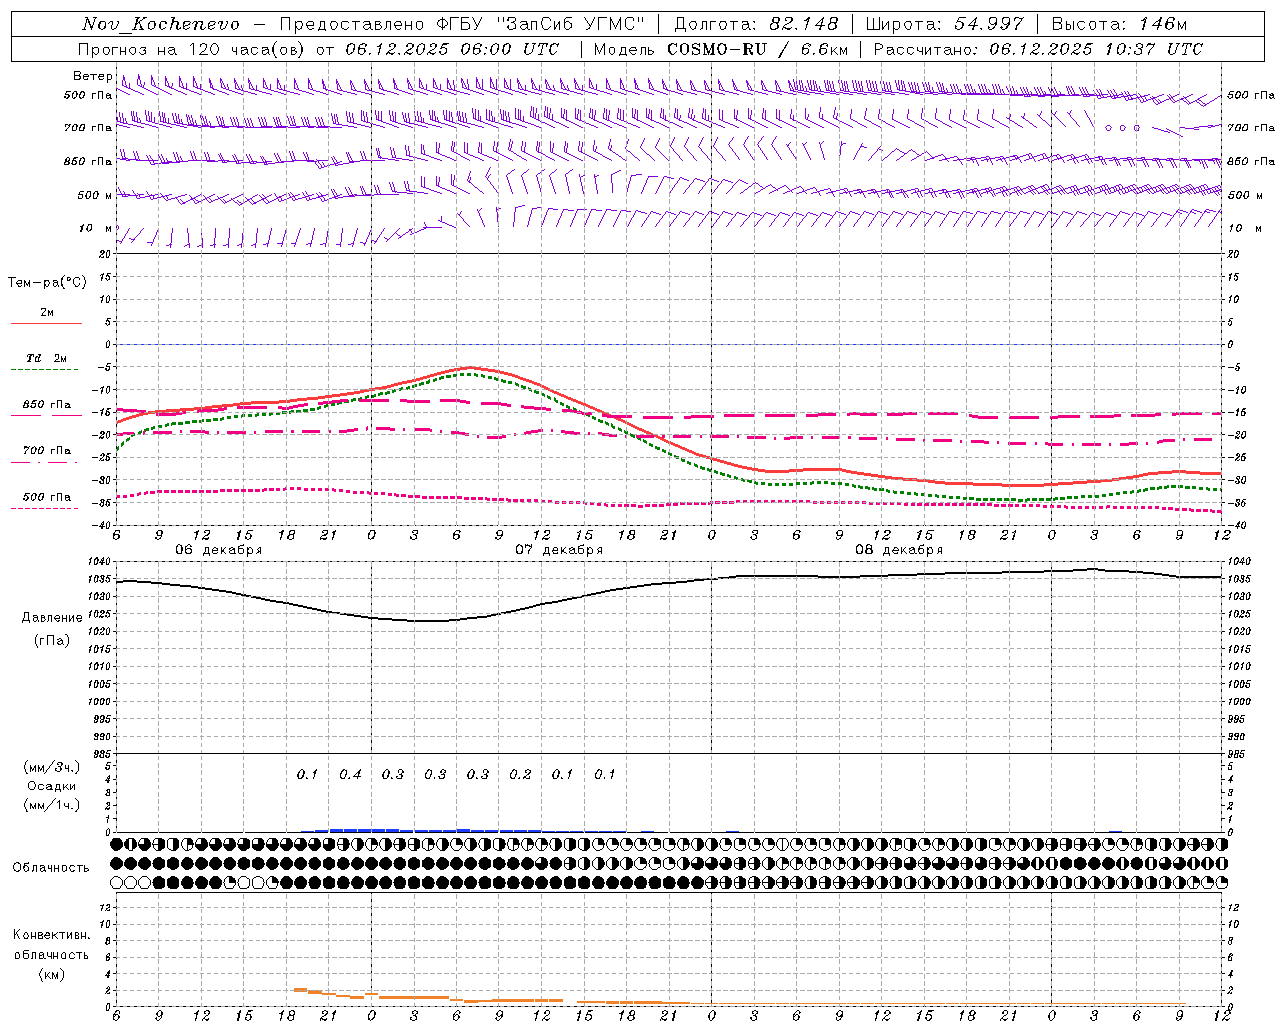This screenshot has width=1280, height=1024.
Task: Click the '500 м' wind level label on left
Action: [95, 195]
